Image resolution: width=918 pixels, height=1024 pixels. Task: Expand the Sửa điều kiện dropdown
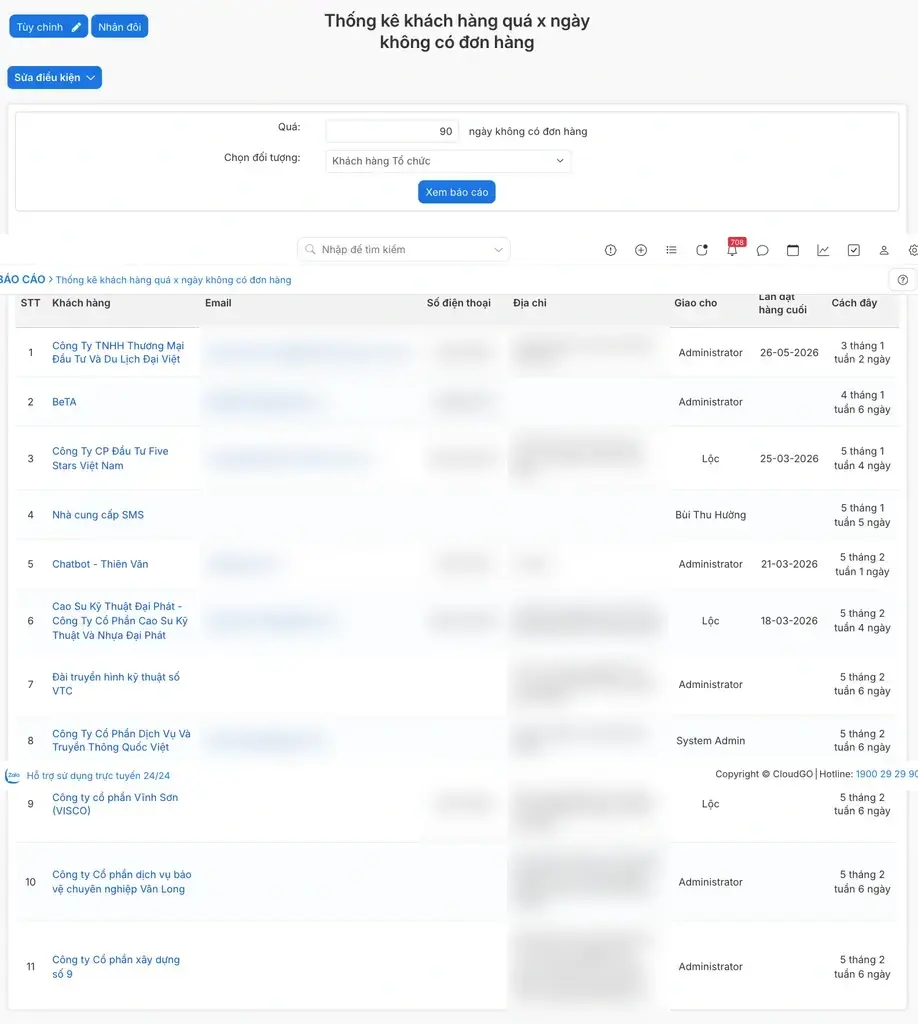pos(55,78)
